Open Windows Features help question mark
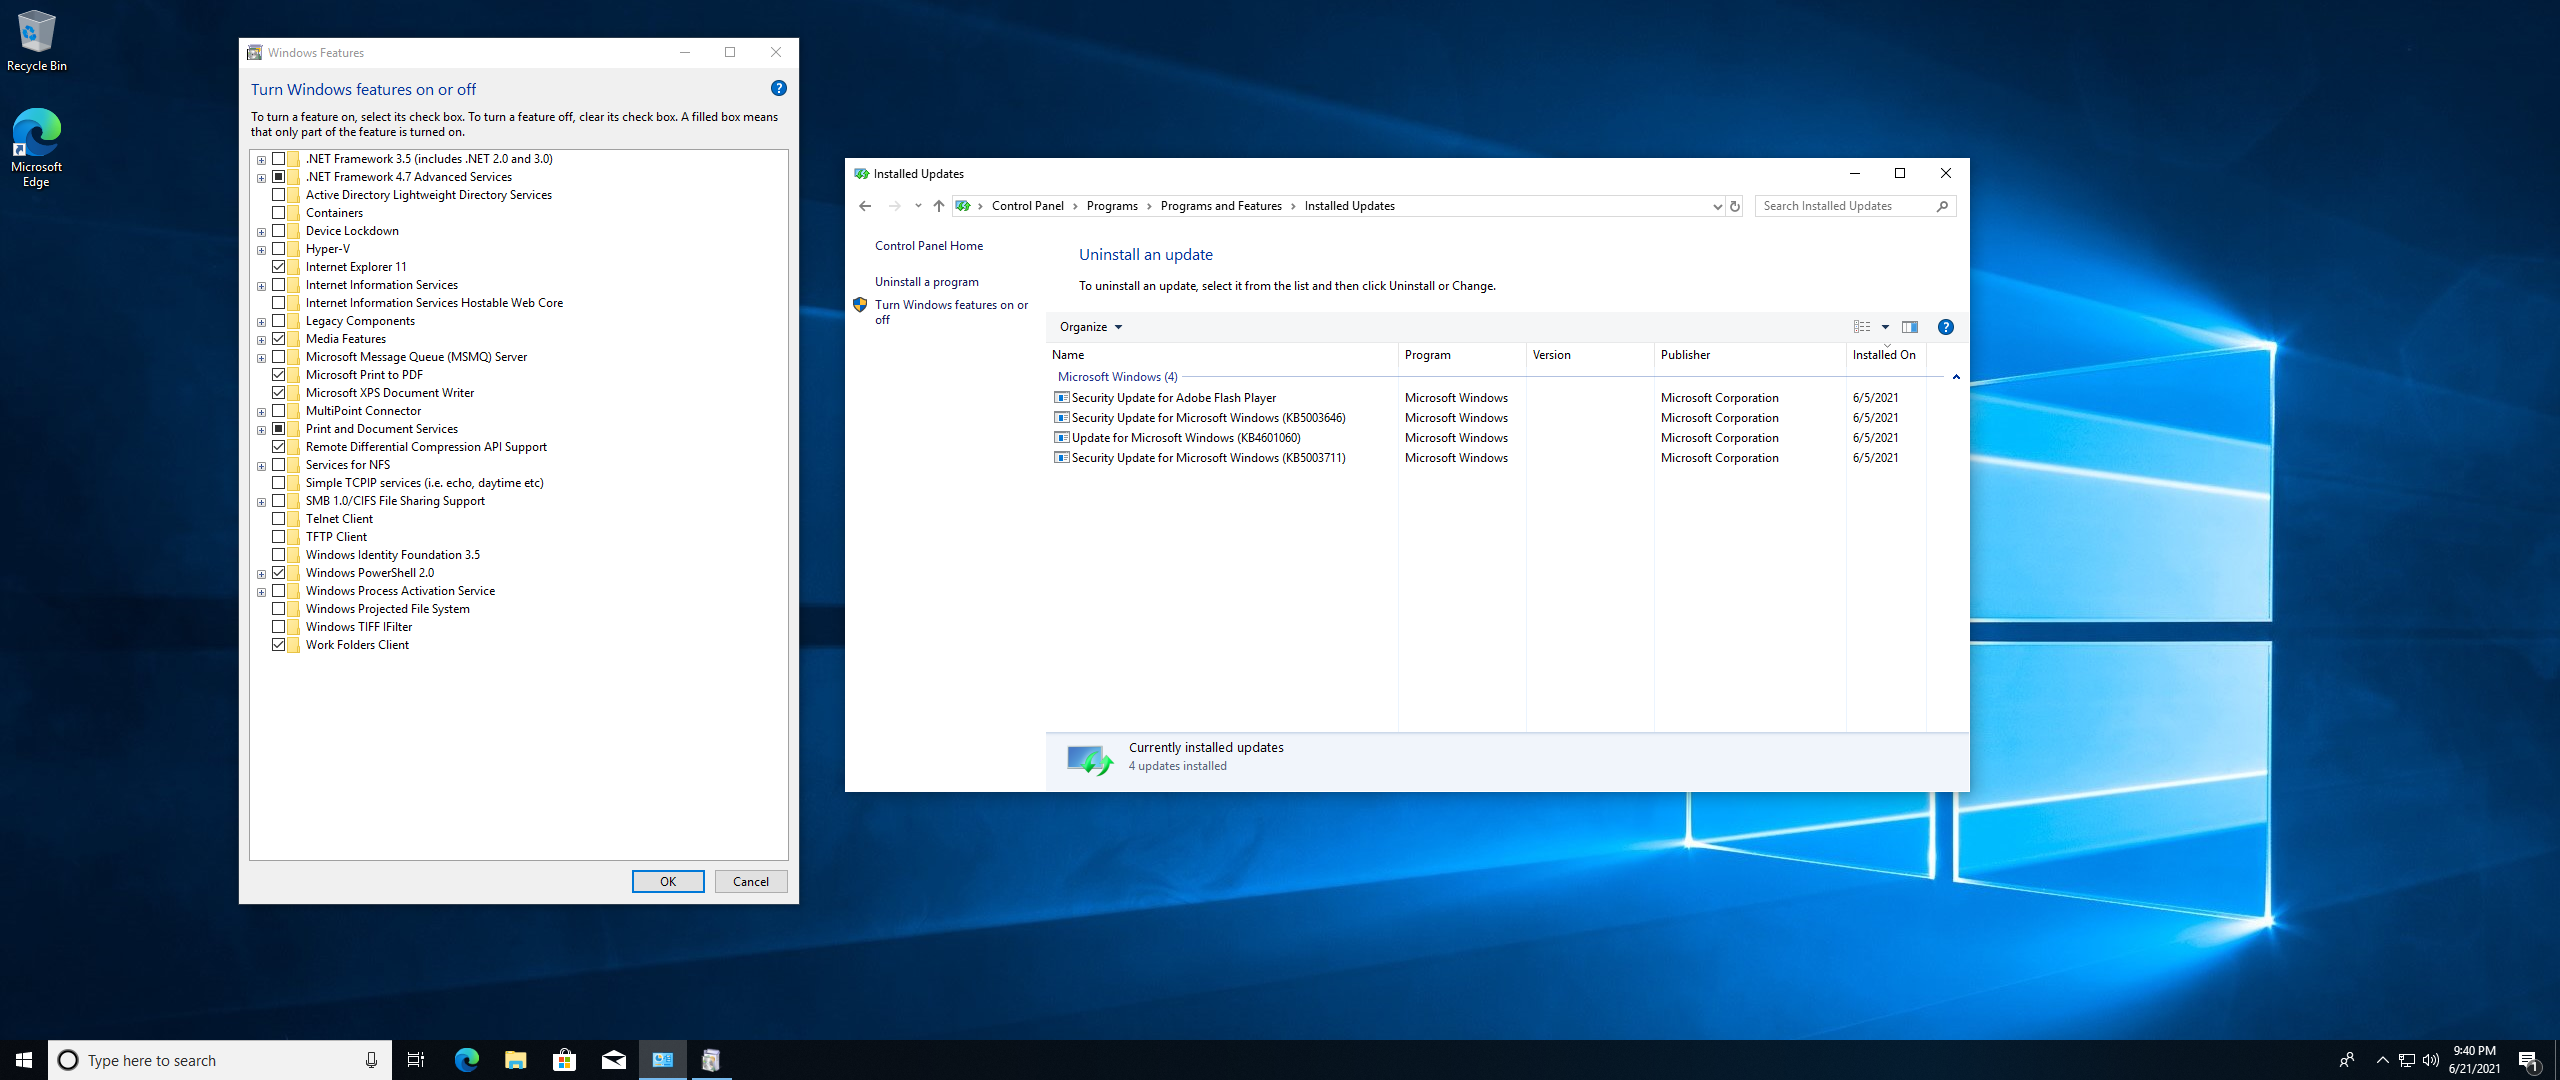Screen dimensions: 2560x1080 pos(779,88)
